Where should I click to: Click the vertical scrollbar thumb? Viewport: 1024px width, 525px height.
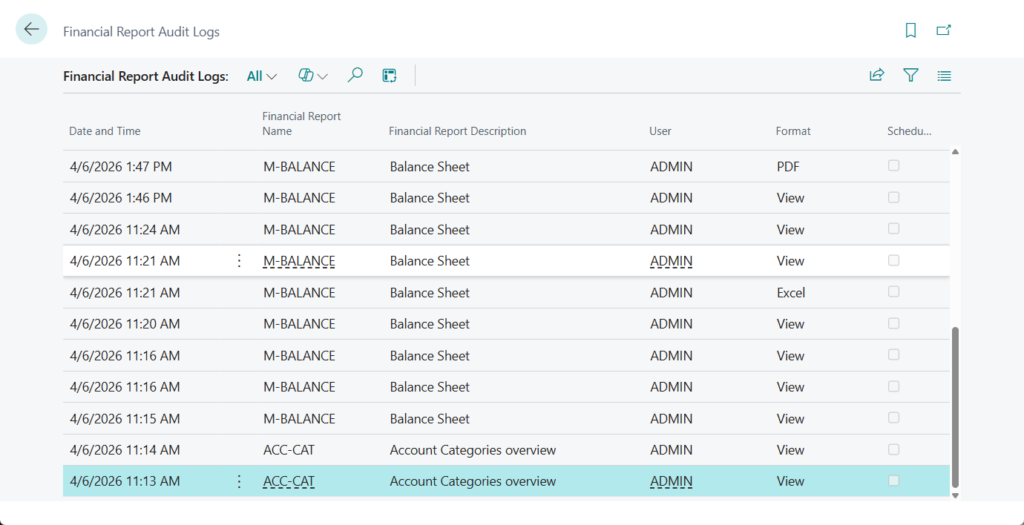point(954,405)
